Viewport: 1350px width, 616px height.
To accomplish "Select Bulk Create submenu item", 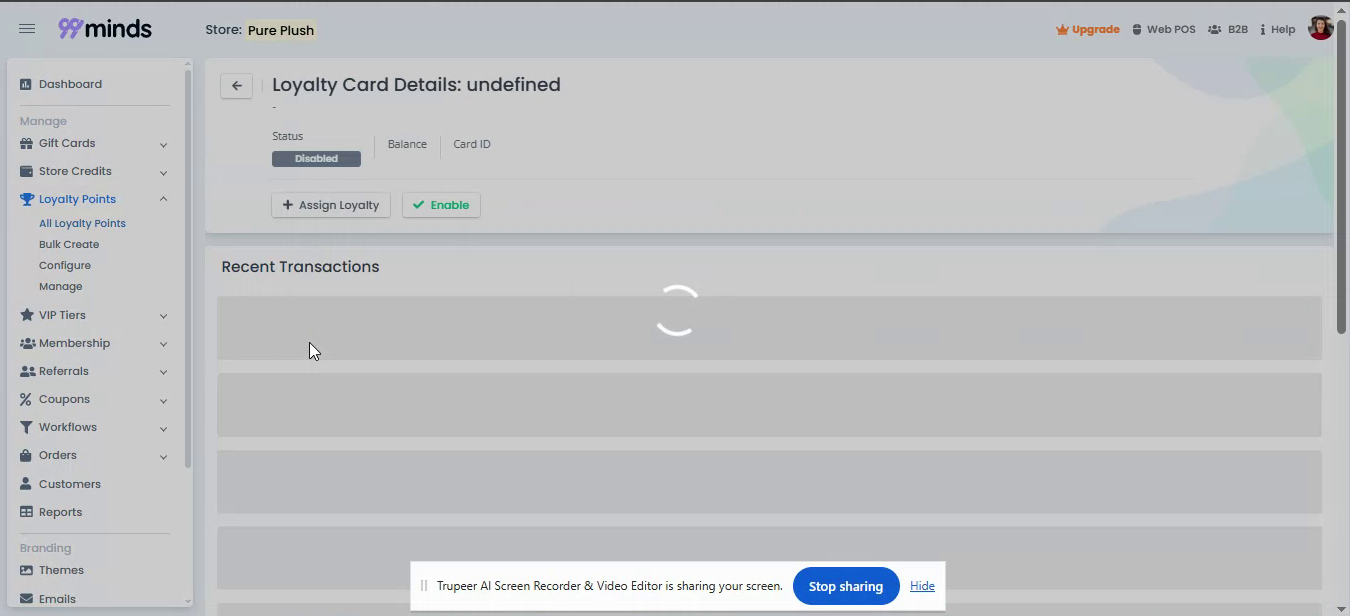I will [69, 244].
